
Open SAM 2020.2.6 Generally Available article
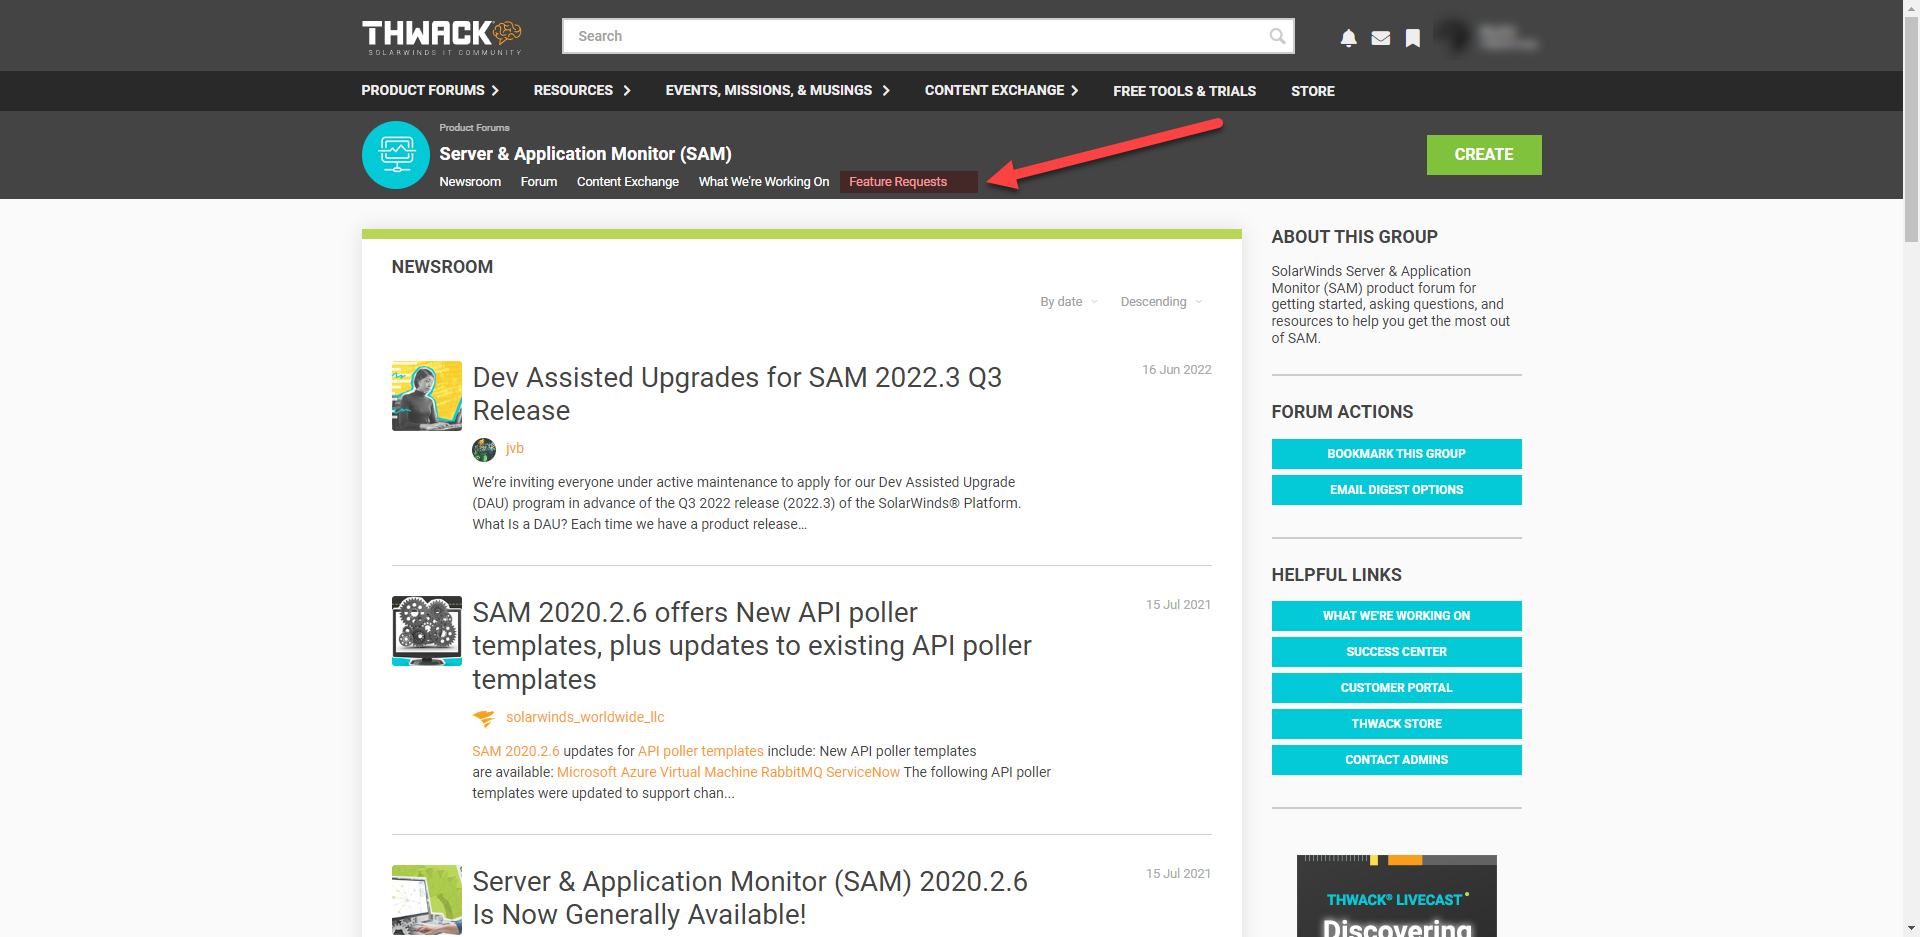pyautogui.click(x=750, y=898)
